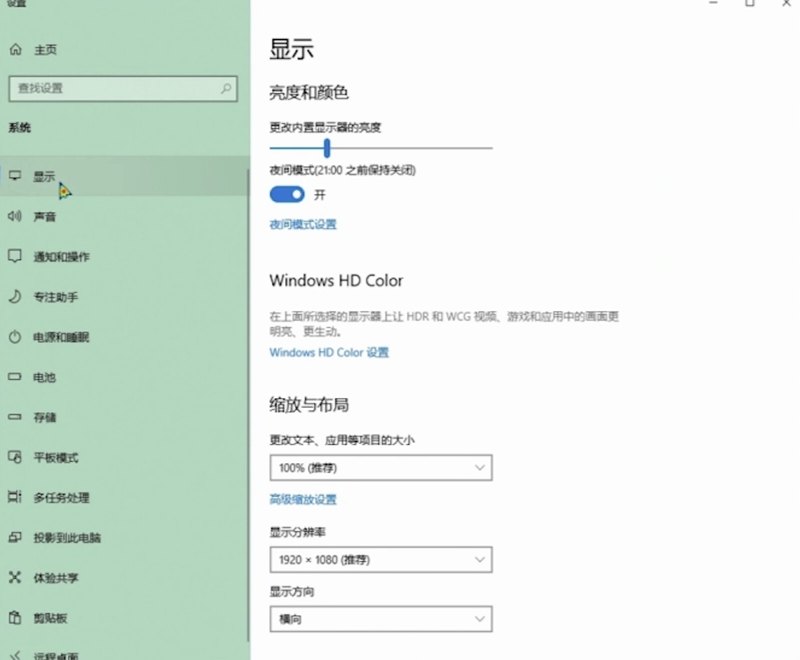Open the 1920 × 1080 resolution dropdown
800x660 pixels.
(381, 560)
